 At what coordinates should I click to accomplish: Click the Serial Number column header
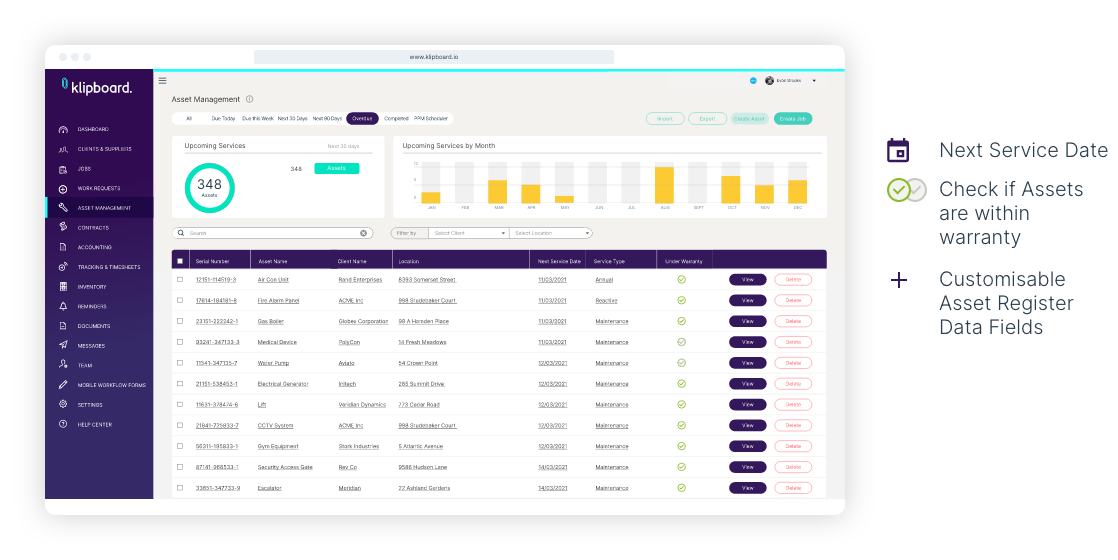click(x=212, y=262)
